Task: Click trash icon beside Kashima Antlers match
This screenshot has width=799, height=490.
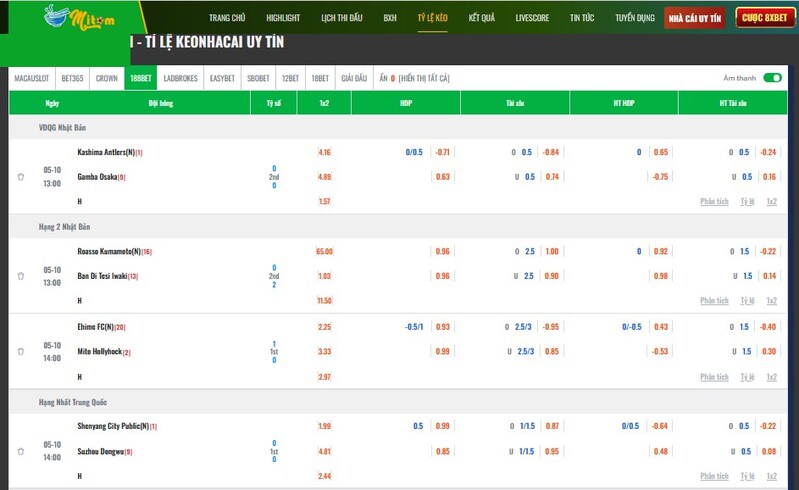Action: (21, 177)
